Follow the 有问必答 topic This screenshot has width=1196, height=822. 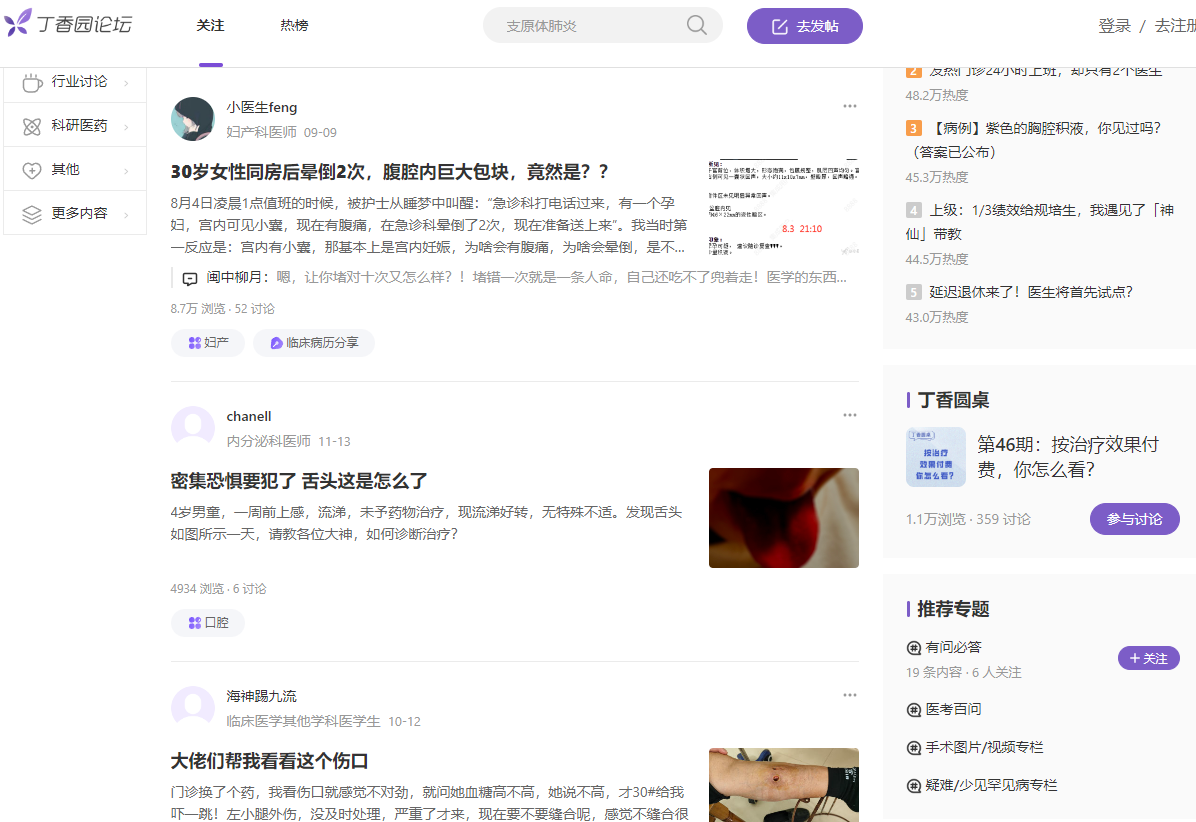point(1148,658)
